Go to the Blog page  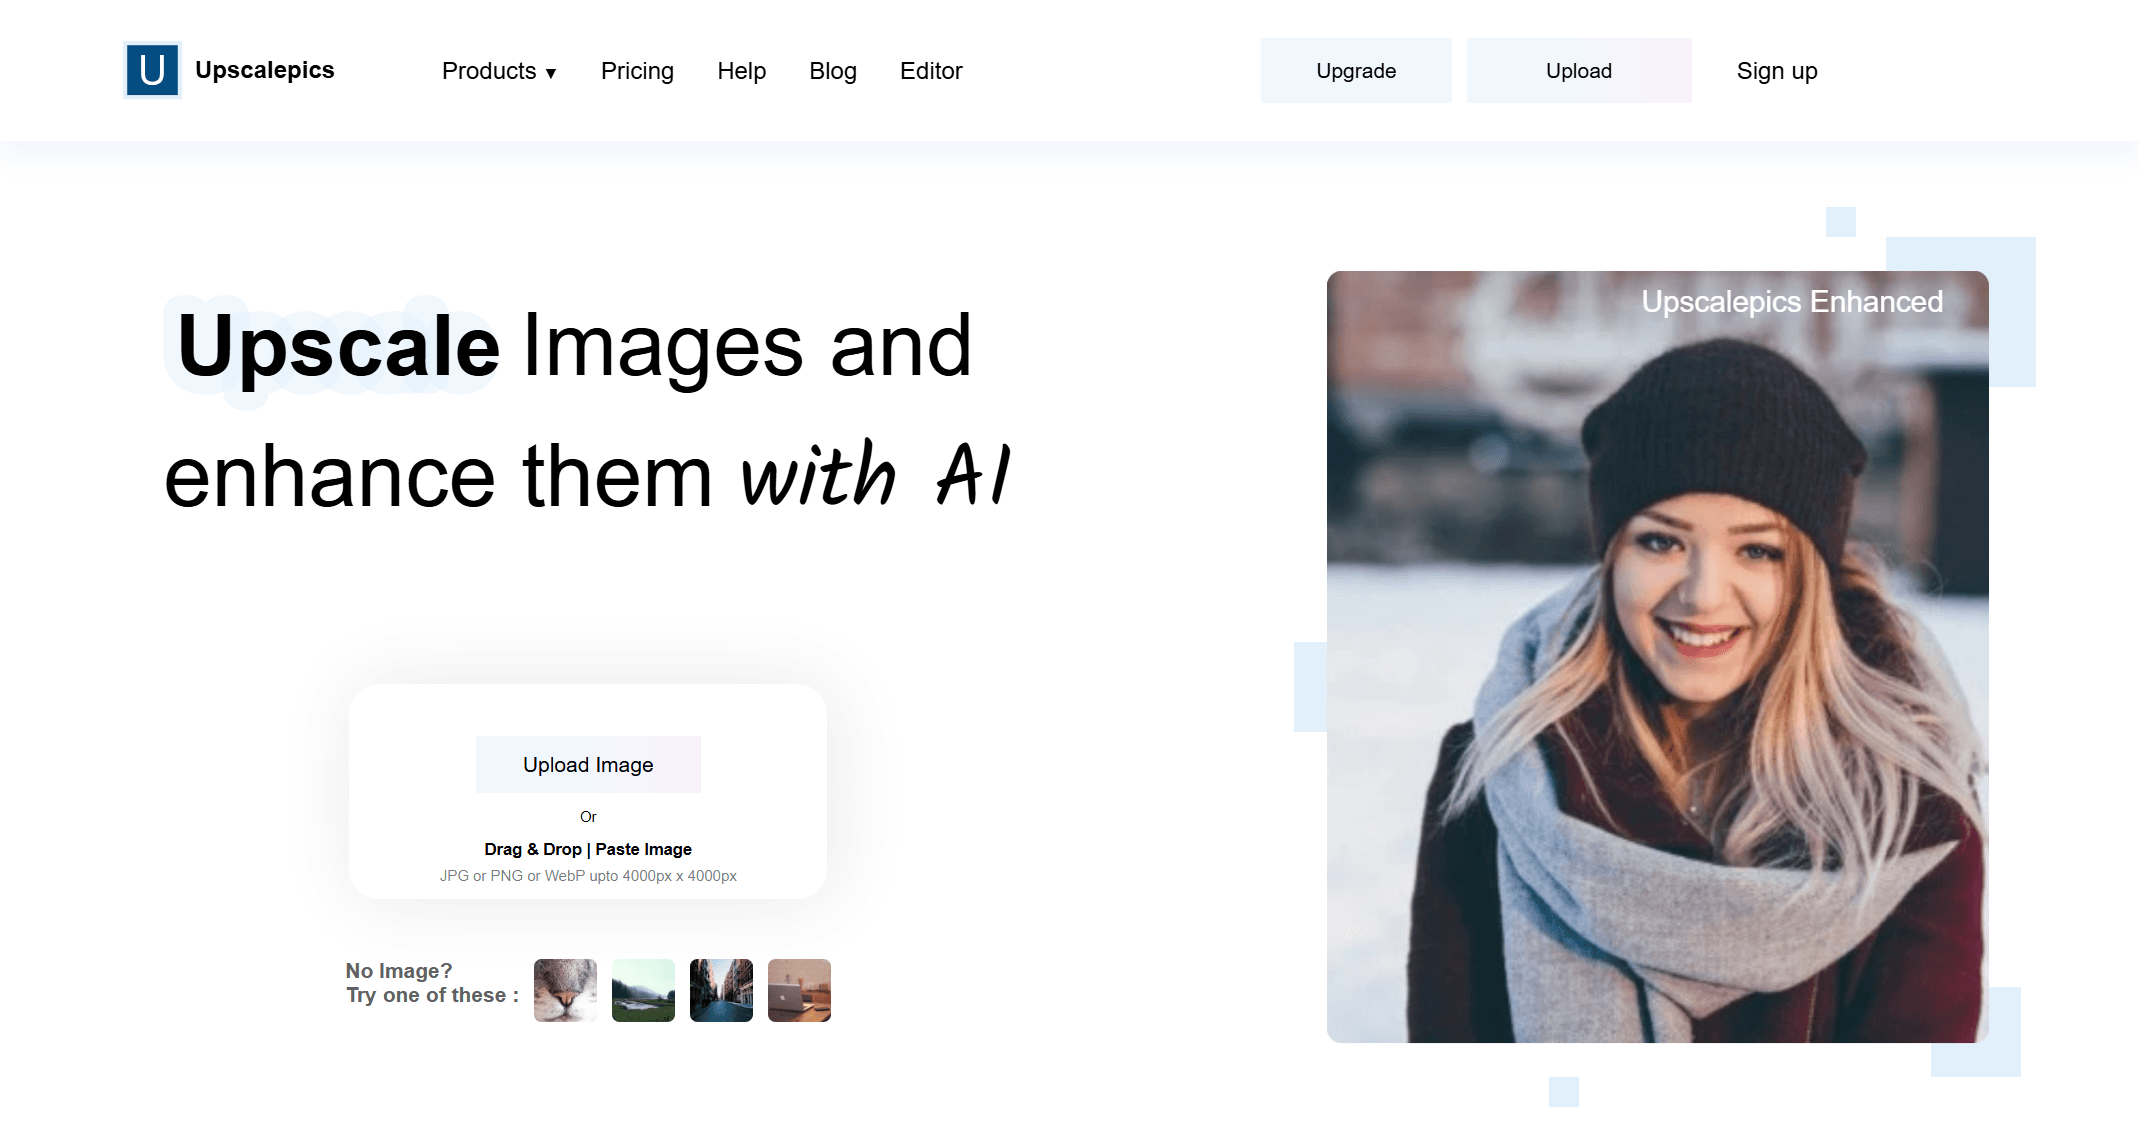[832, 71]
